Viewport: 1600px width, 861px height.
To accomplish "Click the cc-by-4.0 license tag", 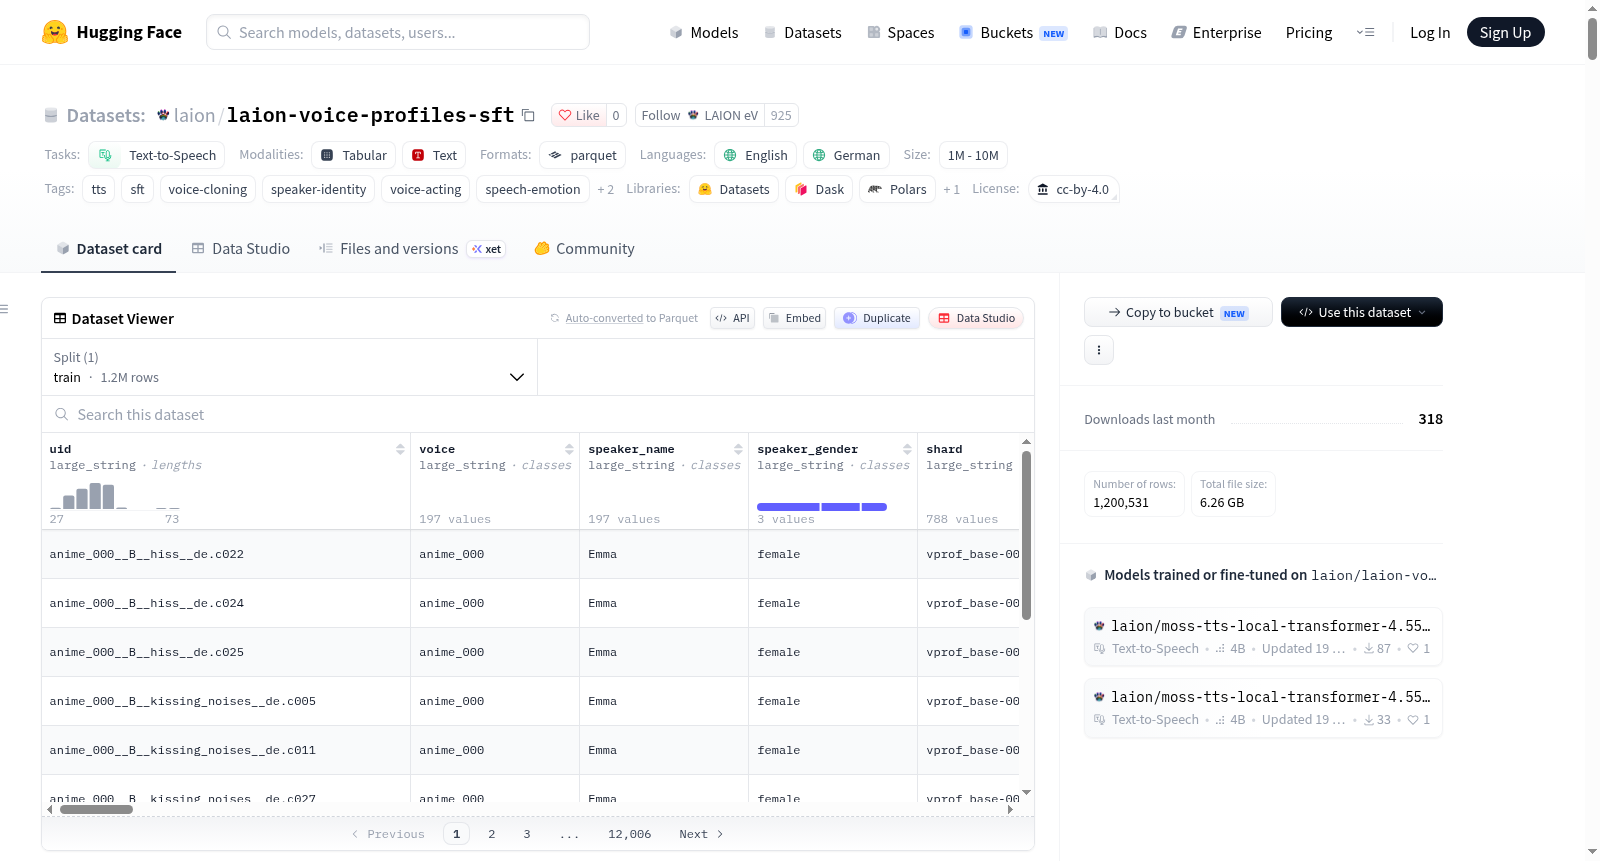I will [1073, 189].
